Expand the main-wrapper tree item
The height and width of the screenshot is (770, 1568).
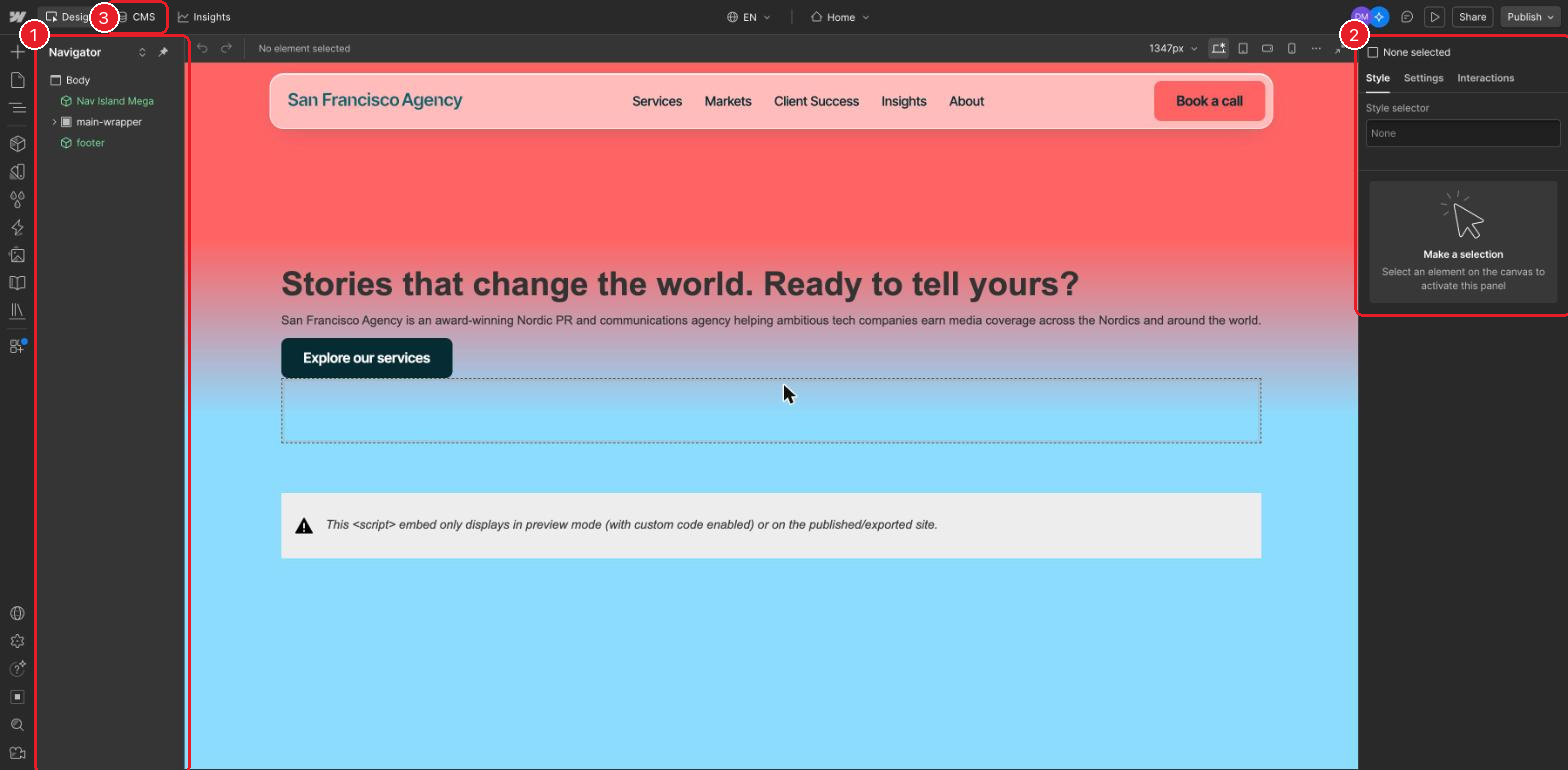[x=54, y=122]
